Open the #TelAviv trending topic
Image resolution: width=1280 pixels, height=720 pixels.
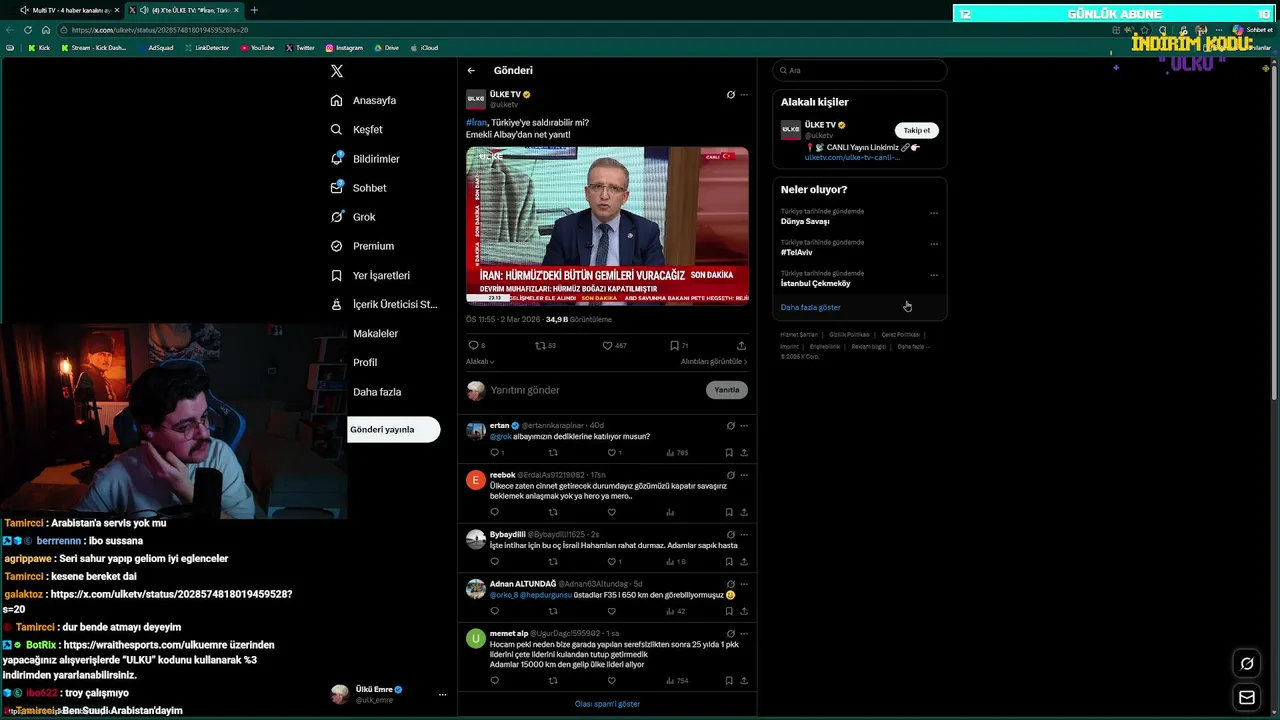click(797, 252)
